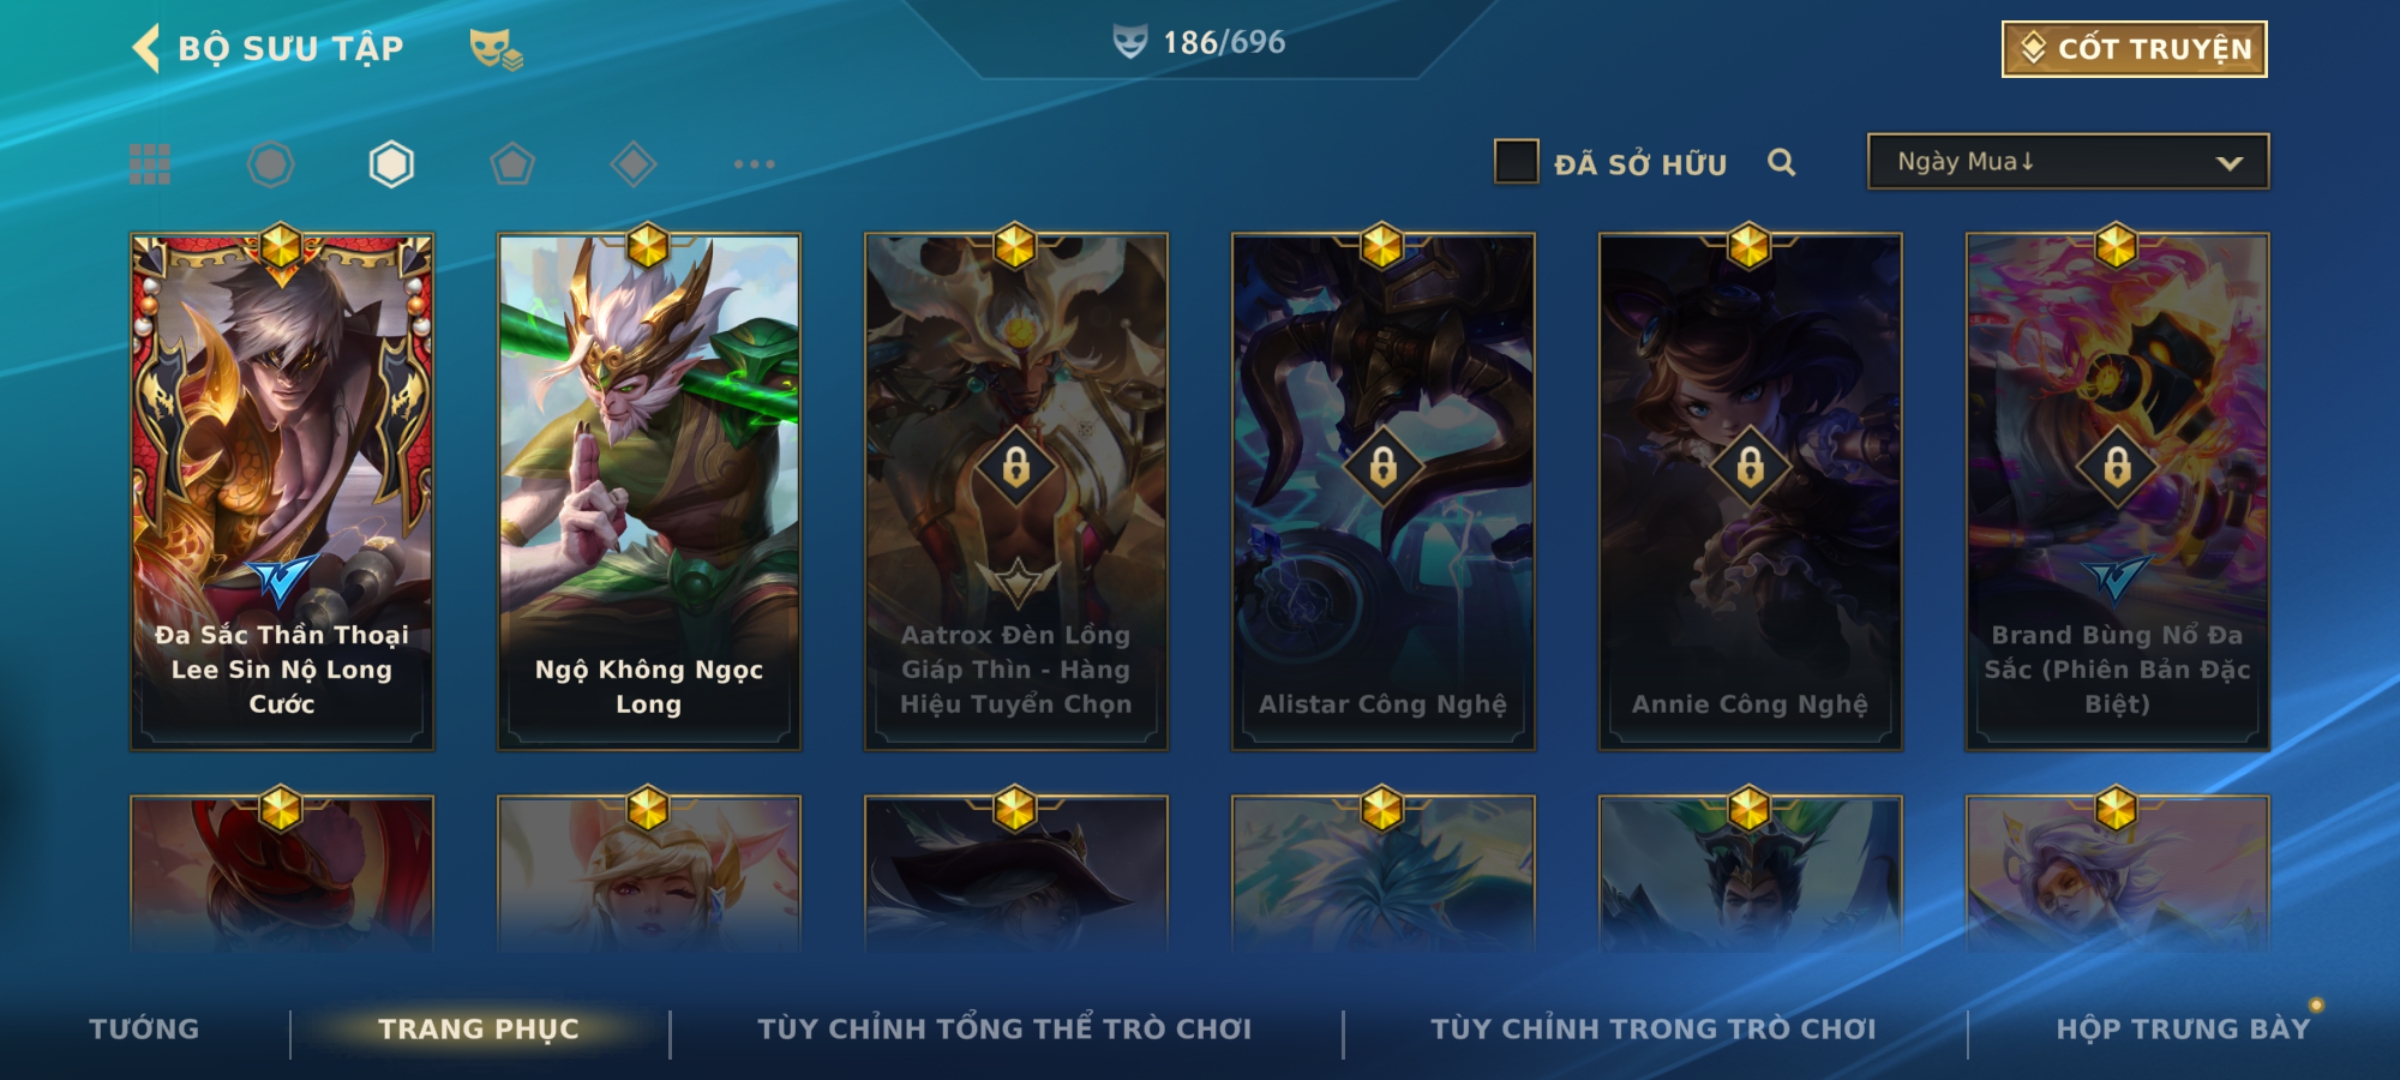Go back using the Bộ Sưu Tập arrow

click(x=146, y=48)
